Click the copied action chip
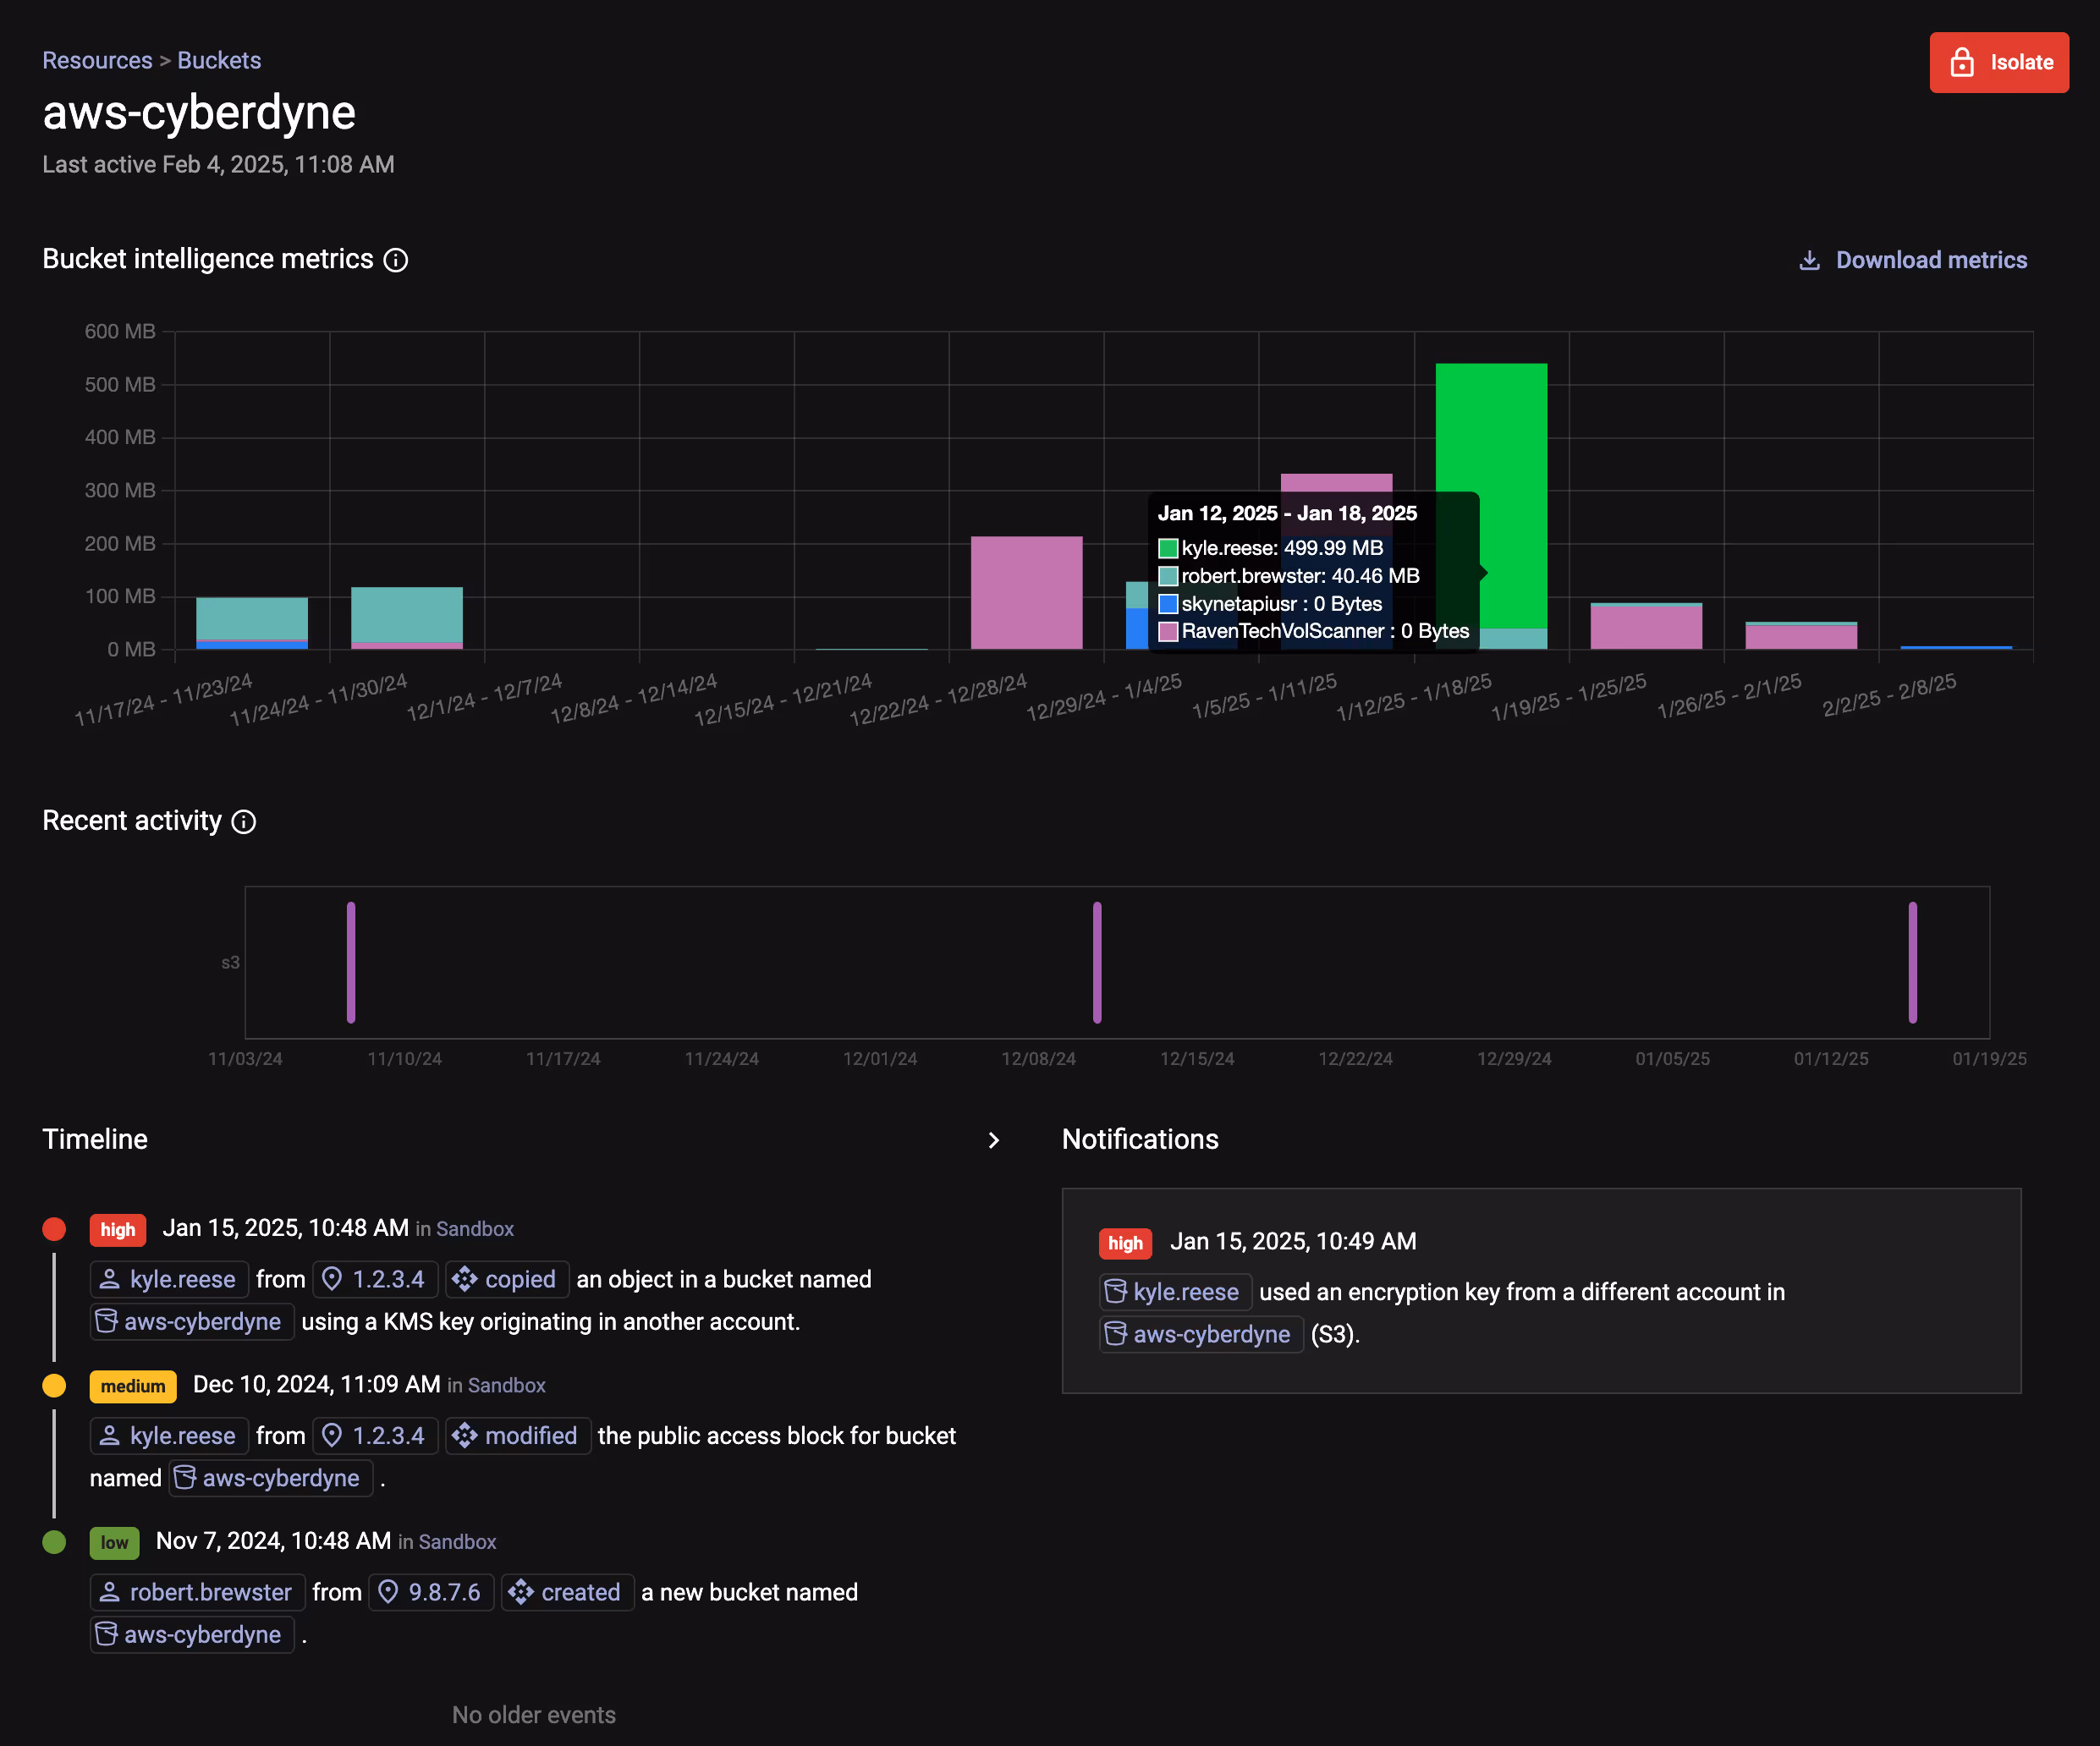Viewport: 2100px width, 1746px height. [507, 1279]
